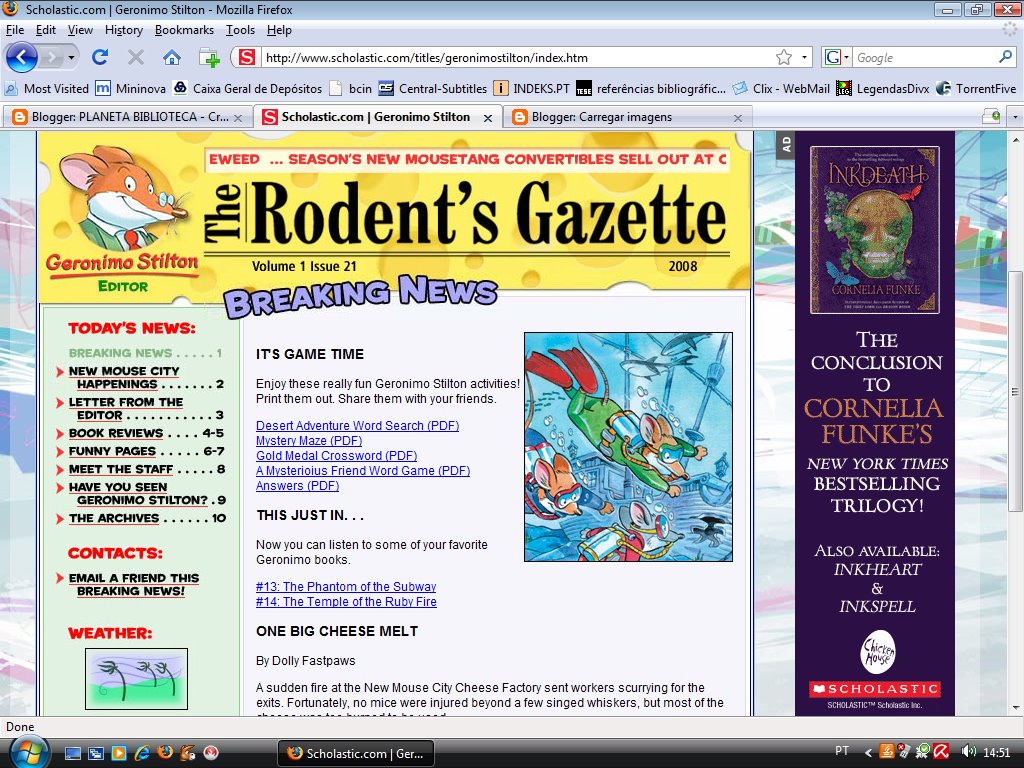Viewport: 1024px width, 768px height.
Task: Listen to #14: The Temple of the Ruby Fire
Action: pyautogui.click(x=346, y=601)
